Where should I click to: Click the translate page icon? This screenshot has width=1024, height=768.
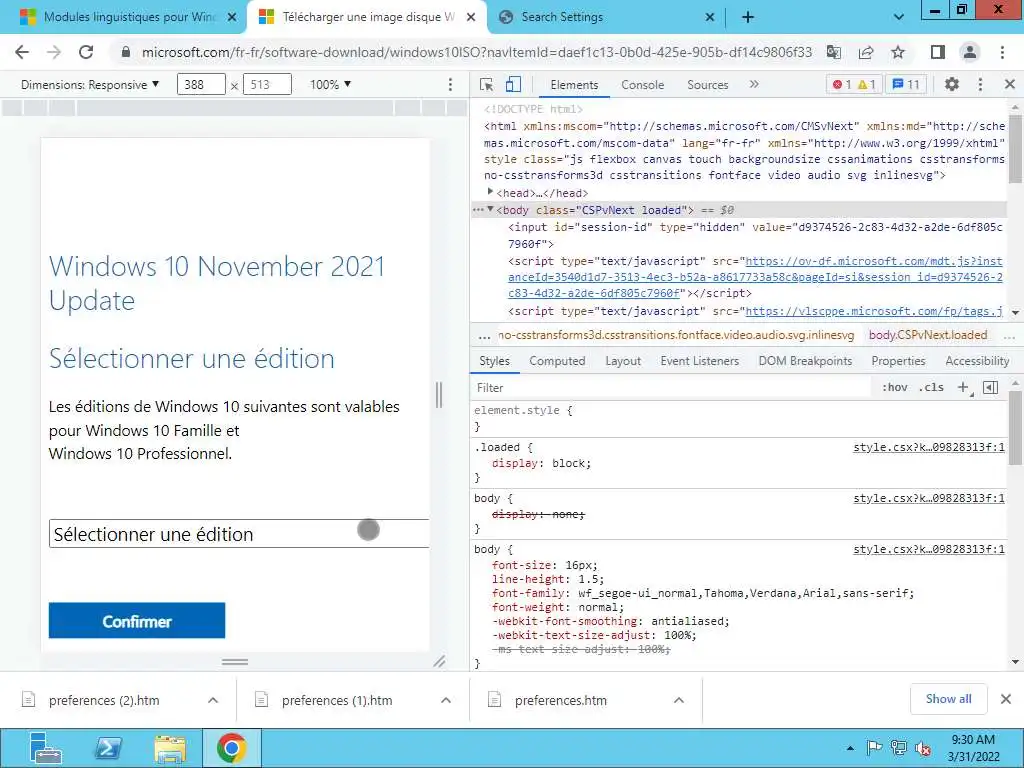coord(833,52)
